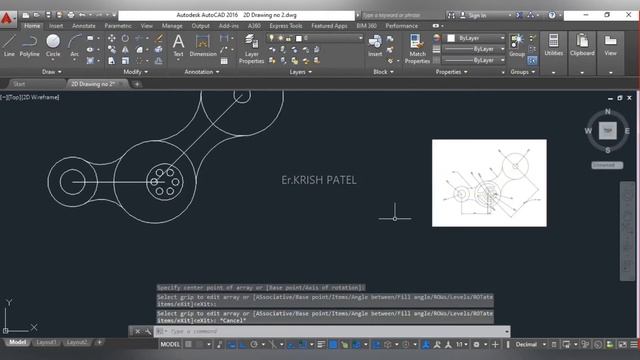Image resolution: width=640 pixels, height=360 pixels.
Task: Select the Circle tool
Action: point(53,45)
